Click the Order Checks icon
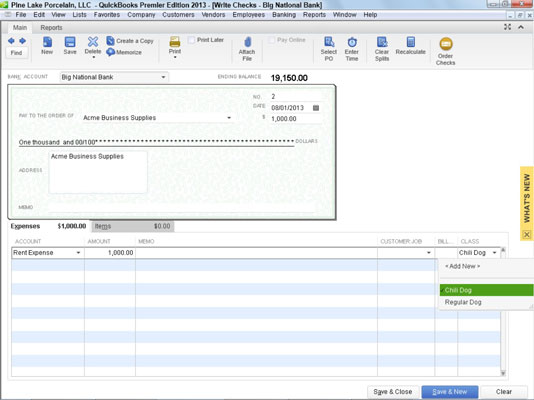This screenshot has width=534, height=400. click(445, 44)
